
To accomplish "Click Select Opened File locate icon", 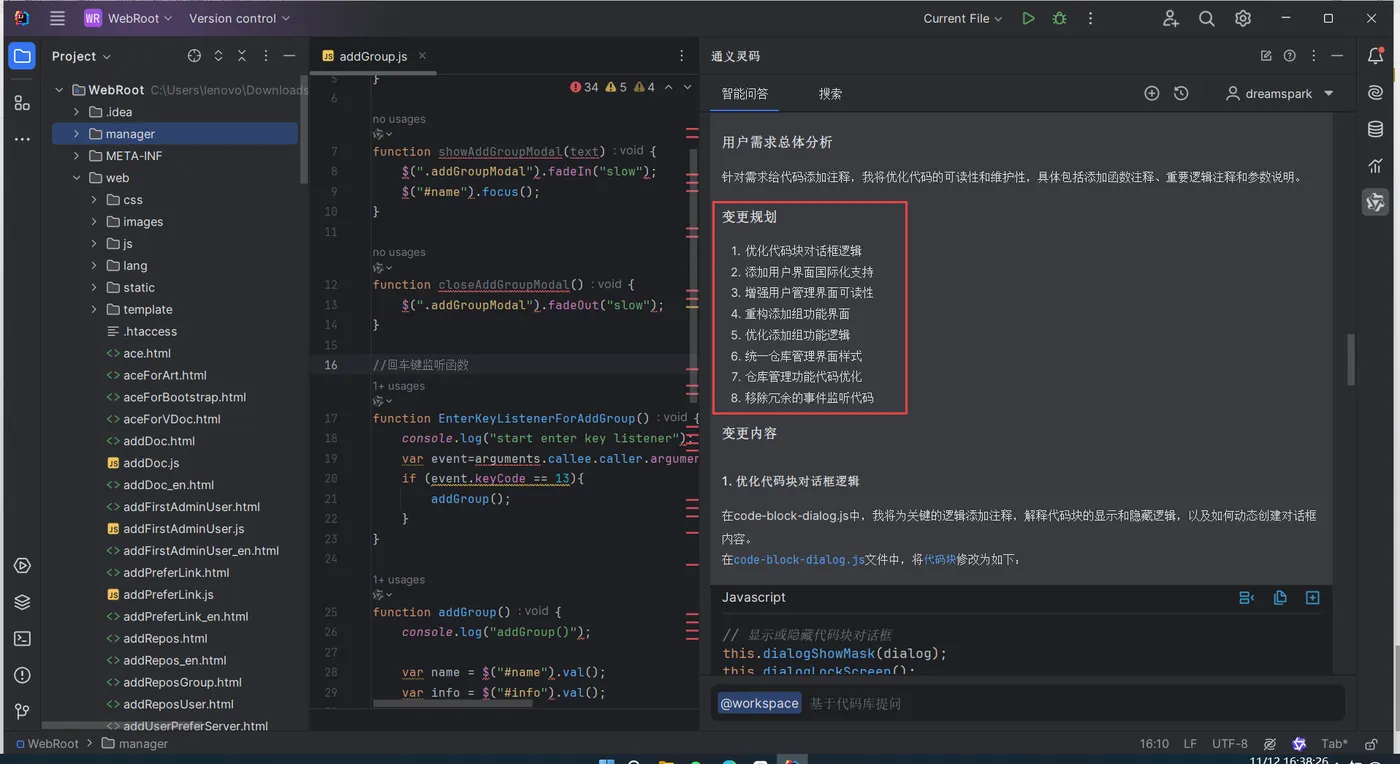I will click(x=194, y=56).
